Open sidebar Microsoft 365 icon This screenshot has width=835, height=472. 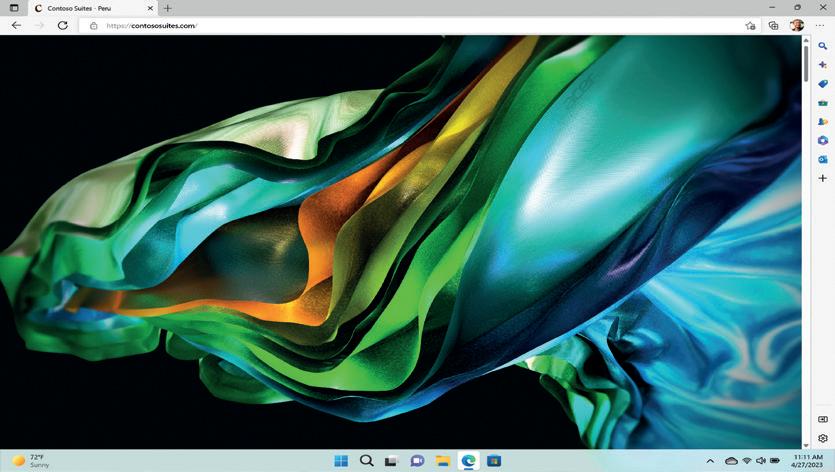(823, 140)
